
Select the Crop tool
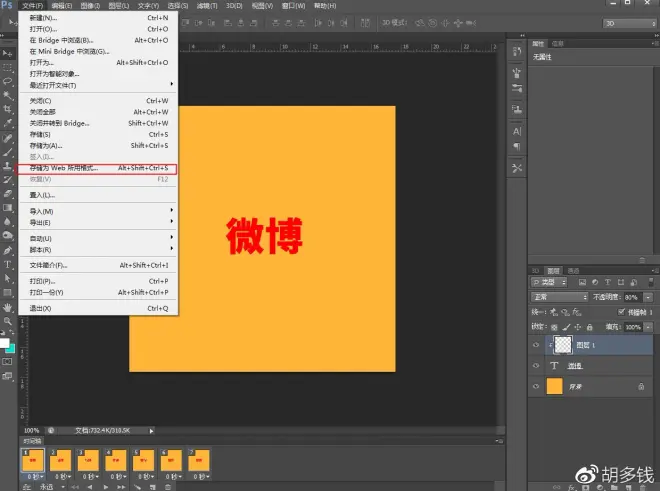tap(7, 109)
